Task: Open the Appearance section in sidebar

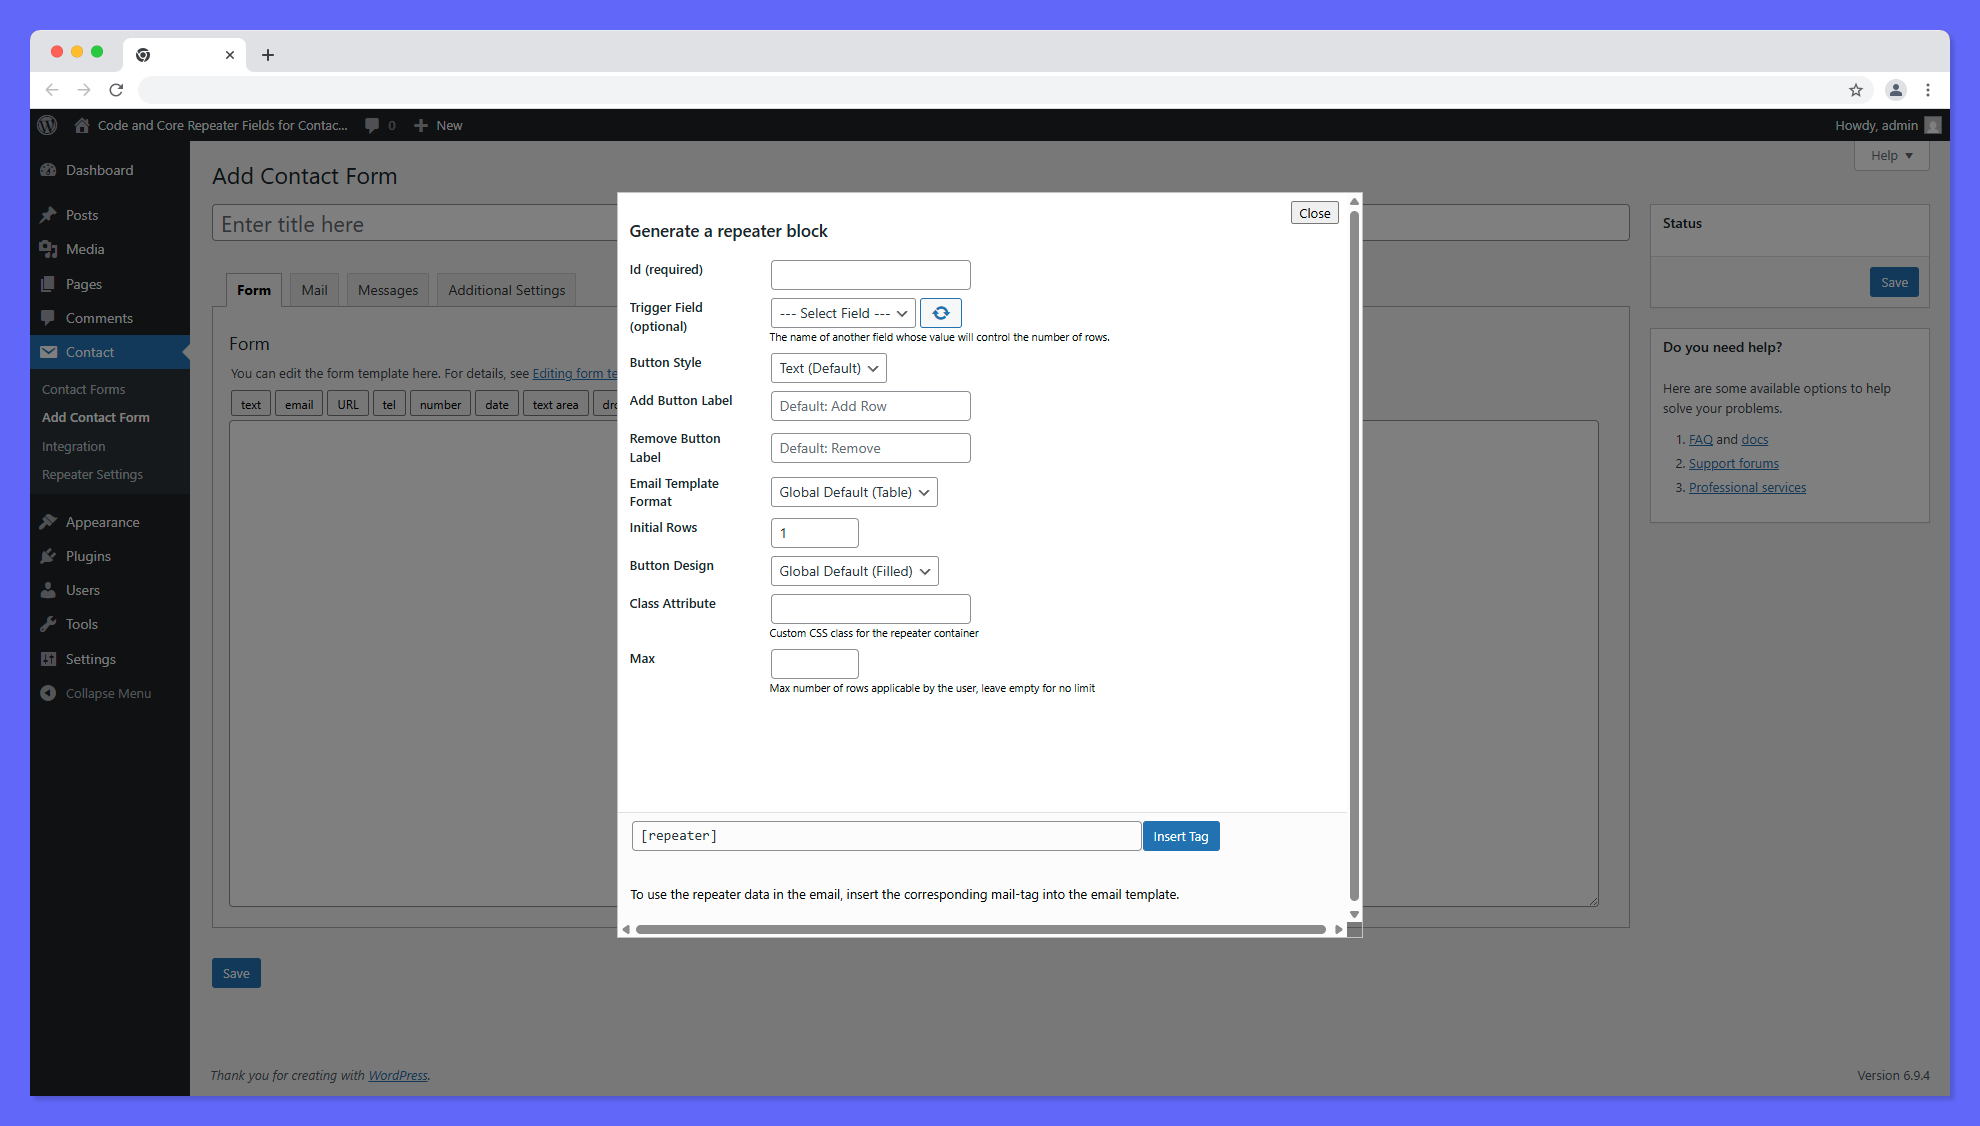Action: [x=101, y=522]
